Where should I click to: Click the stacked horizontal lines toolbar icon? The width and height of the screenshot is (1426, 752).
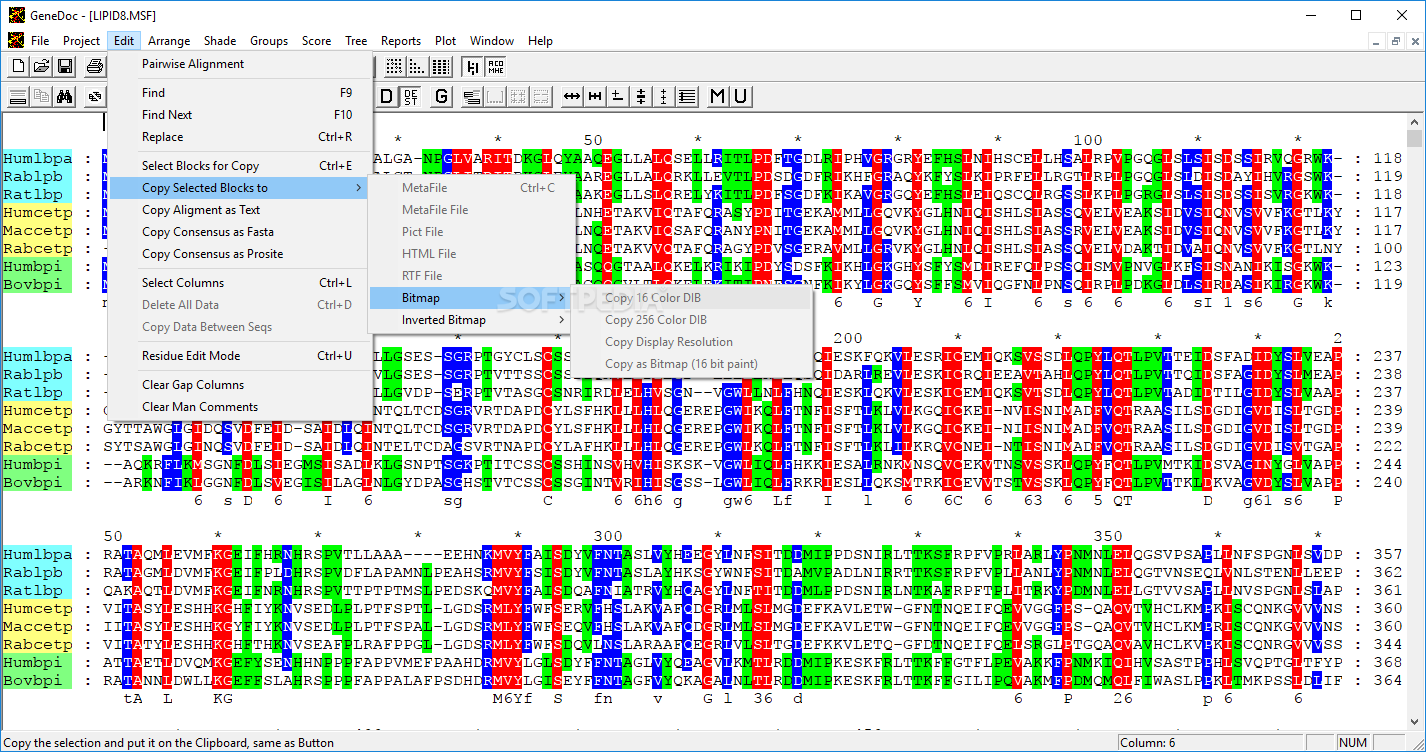click(x=18, y=97)
